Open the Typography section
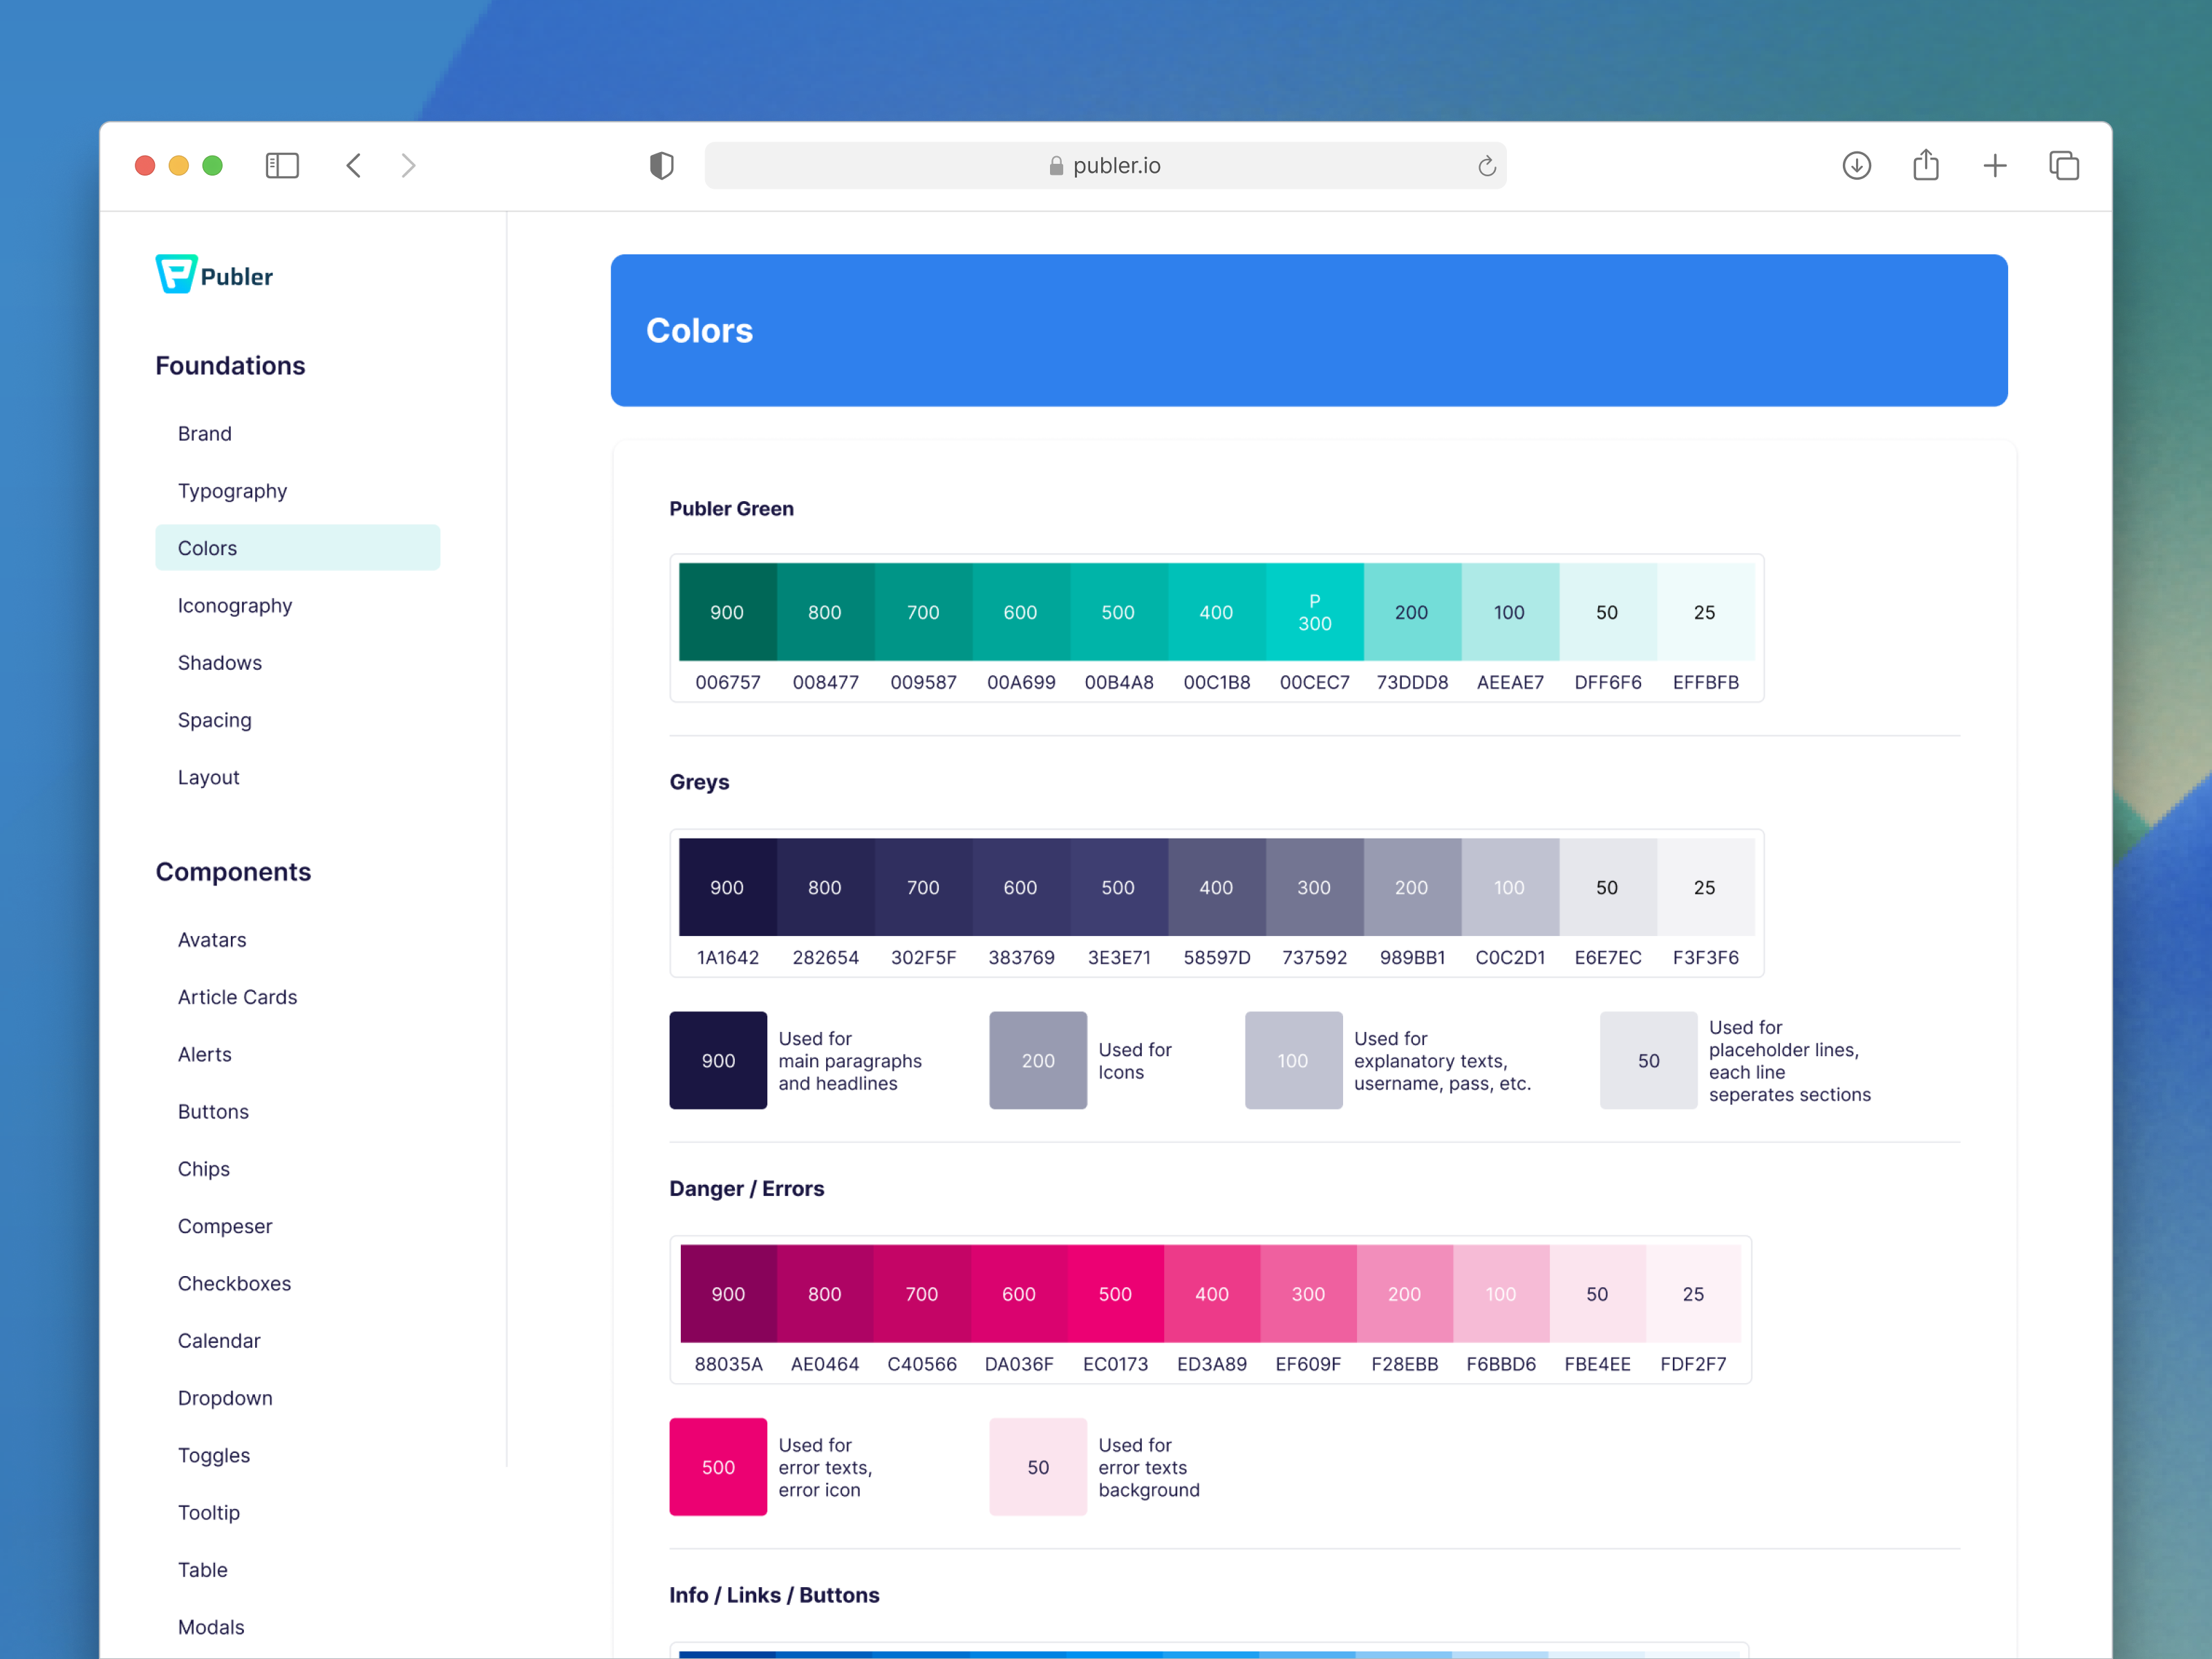 coord(232,490)
